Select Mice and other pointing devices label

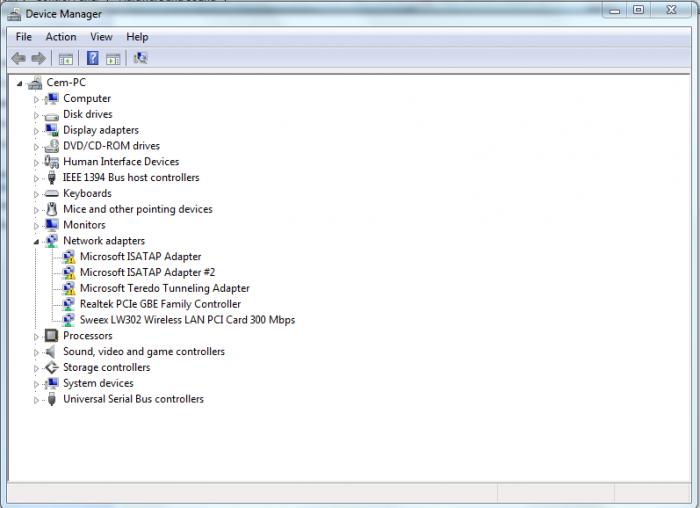[138, 209]
